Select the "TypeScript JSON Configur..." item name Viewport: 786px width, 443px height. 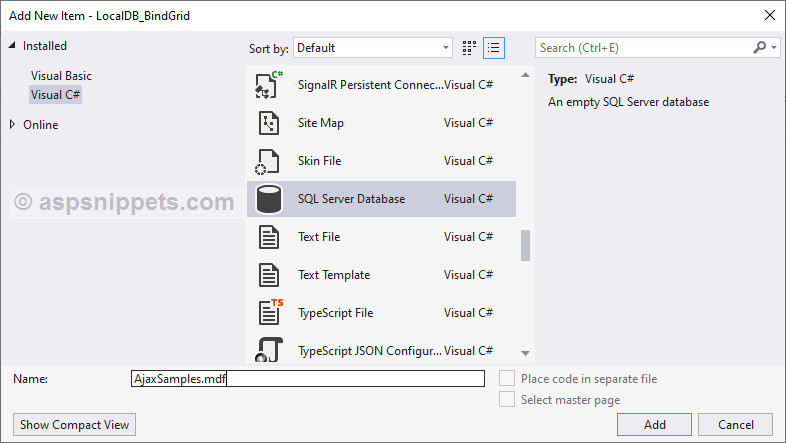click(x=370, y=351)
